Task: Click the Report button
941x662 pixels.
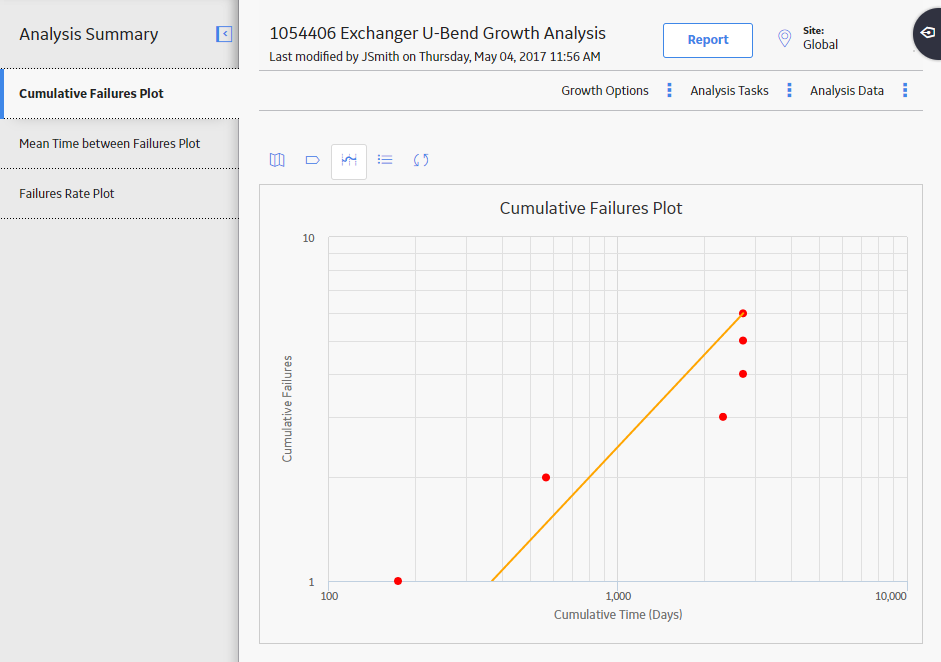Action: click(x=708, y=40)
